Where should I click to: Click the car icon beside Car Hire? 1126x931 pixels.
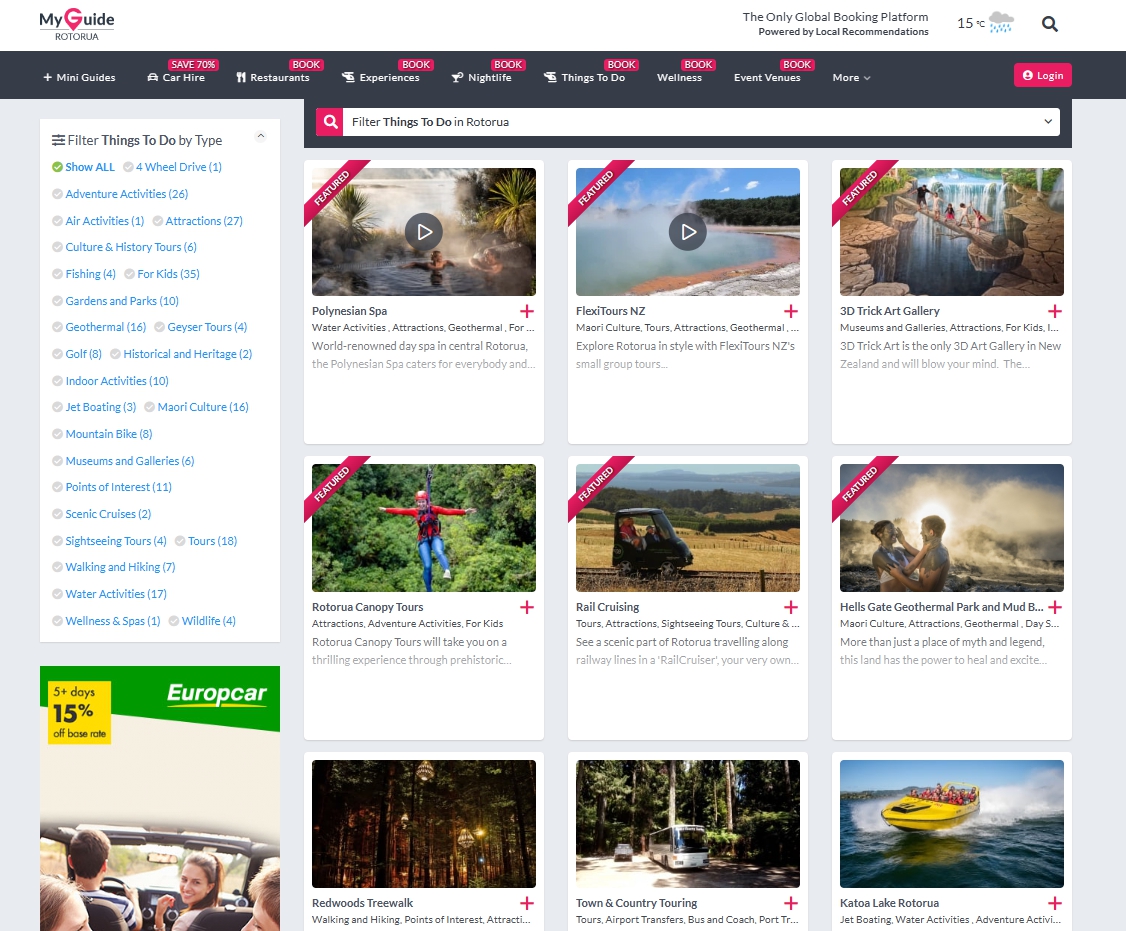coord(152,78)
